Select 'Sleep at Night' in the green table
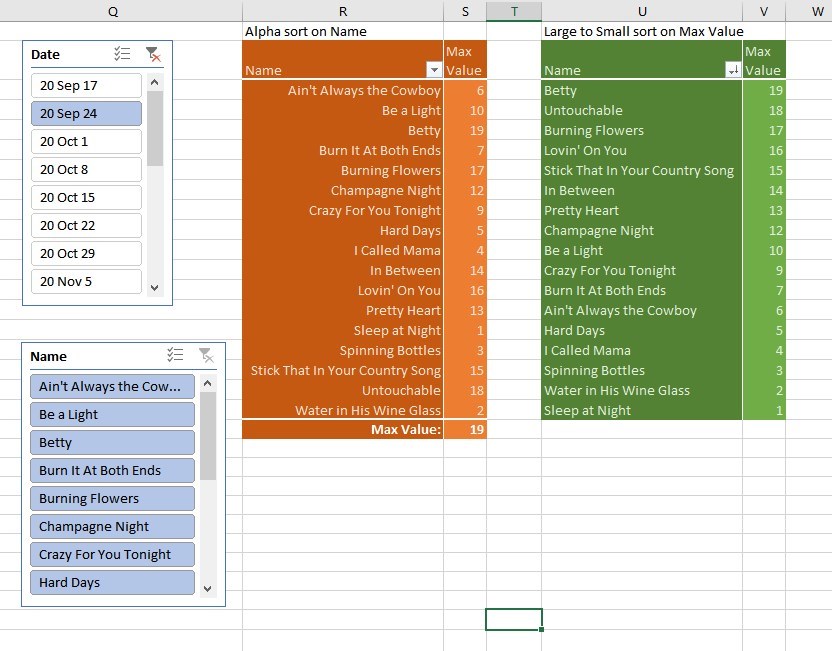The image size is (832, 651). pos(642,410)
